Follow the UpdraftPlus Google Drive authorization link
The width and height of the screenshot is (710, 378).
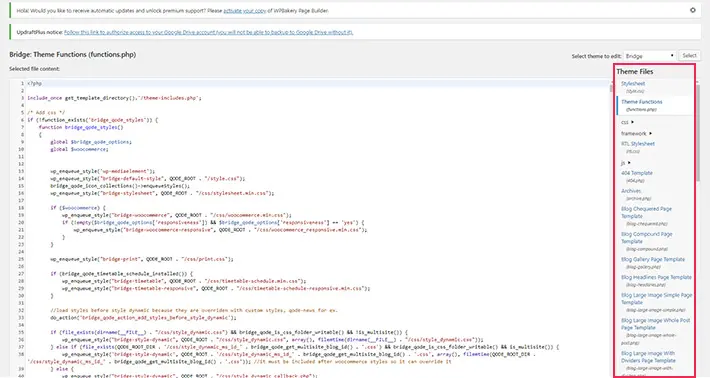208,32
